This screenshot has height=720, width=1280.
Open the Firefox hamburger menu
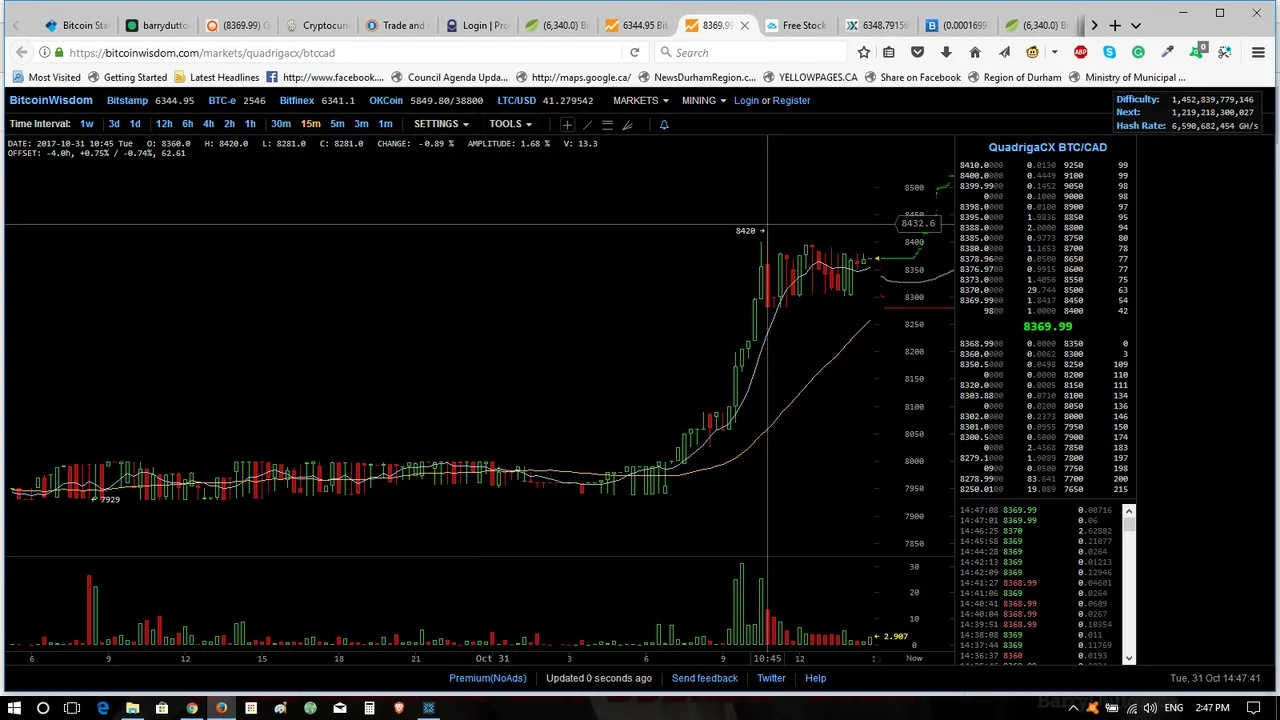point(1257,52)
